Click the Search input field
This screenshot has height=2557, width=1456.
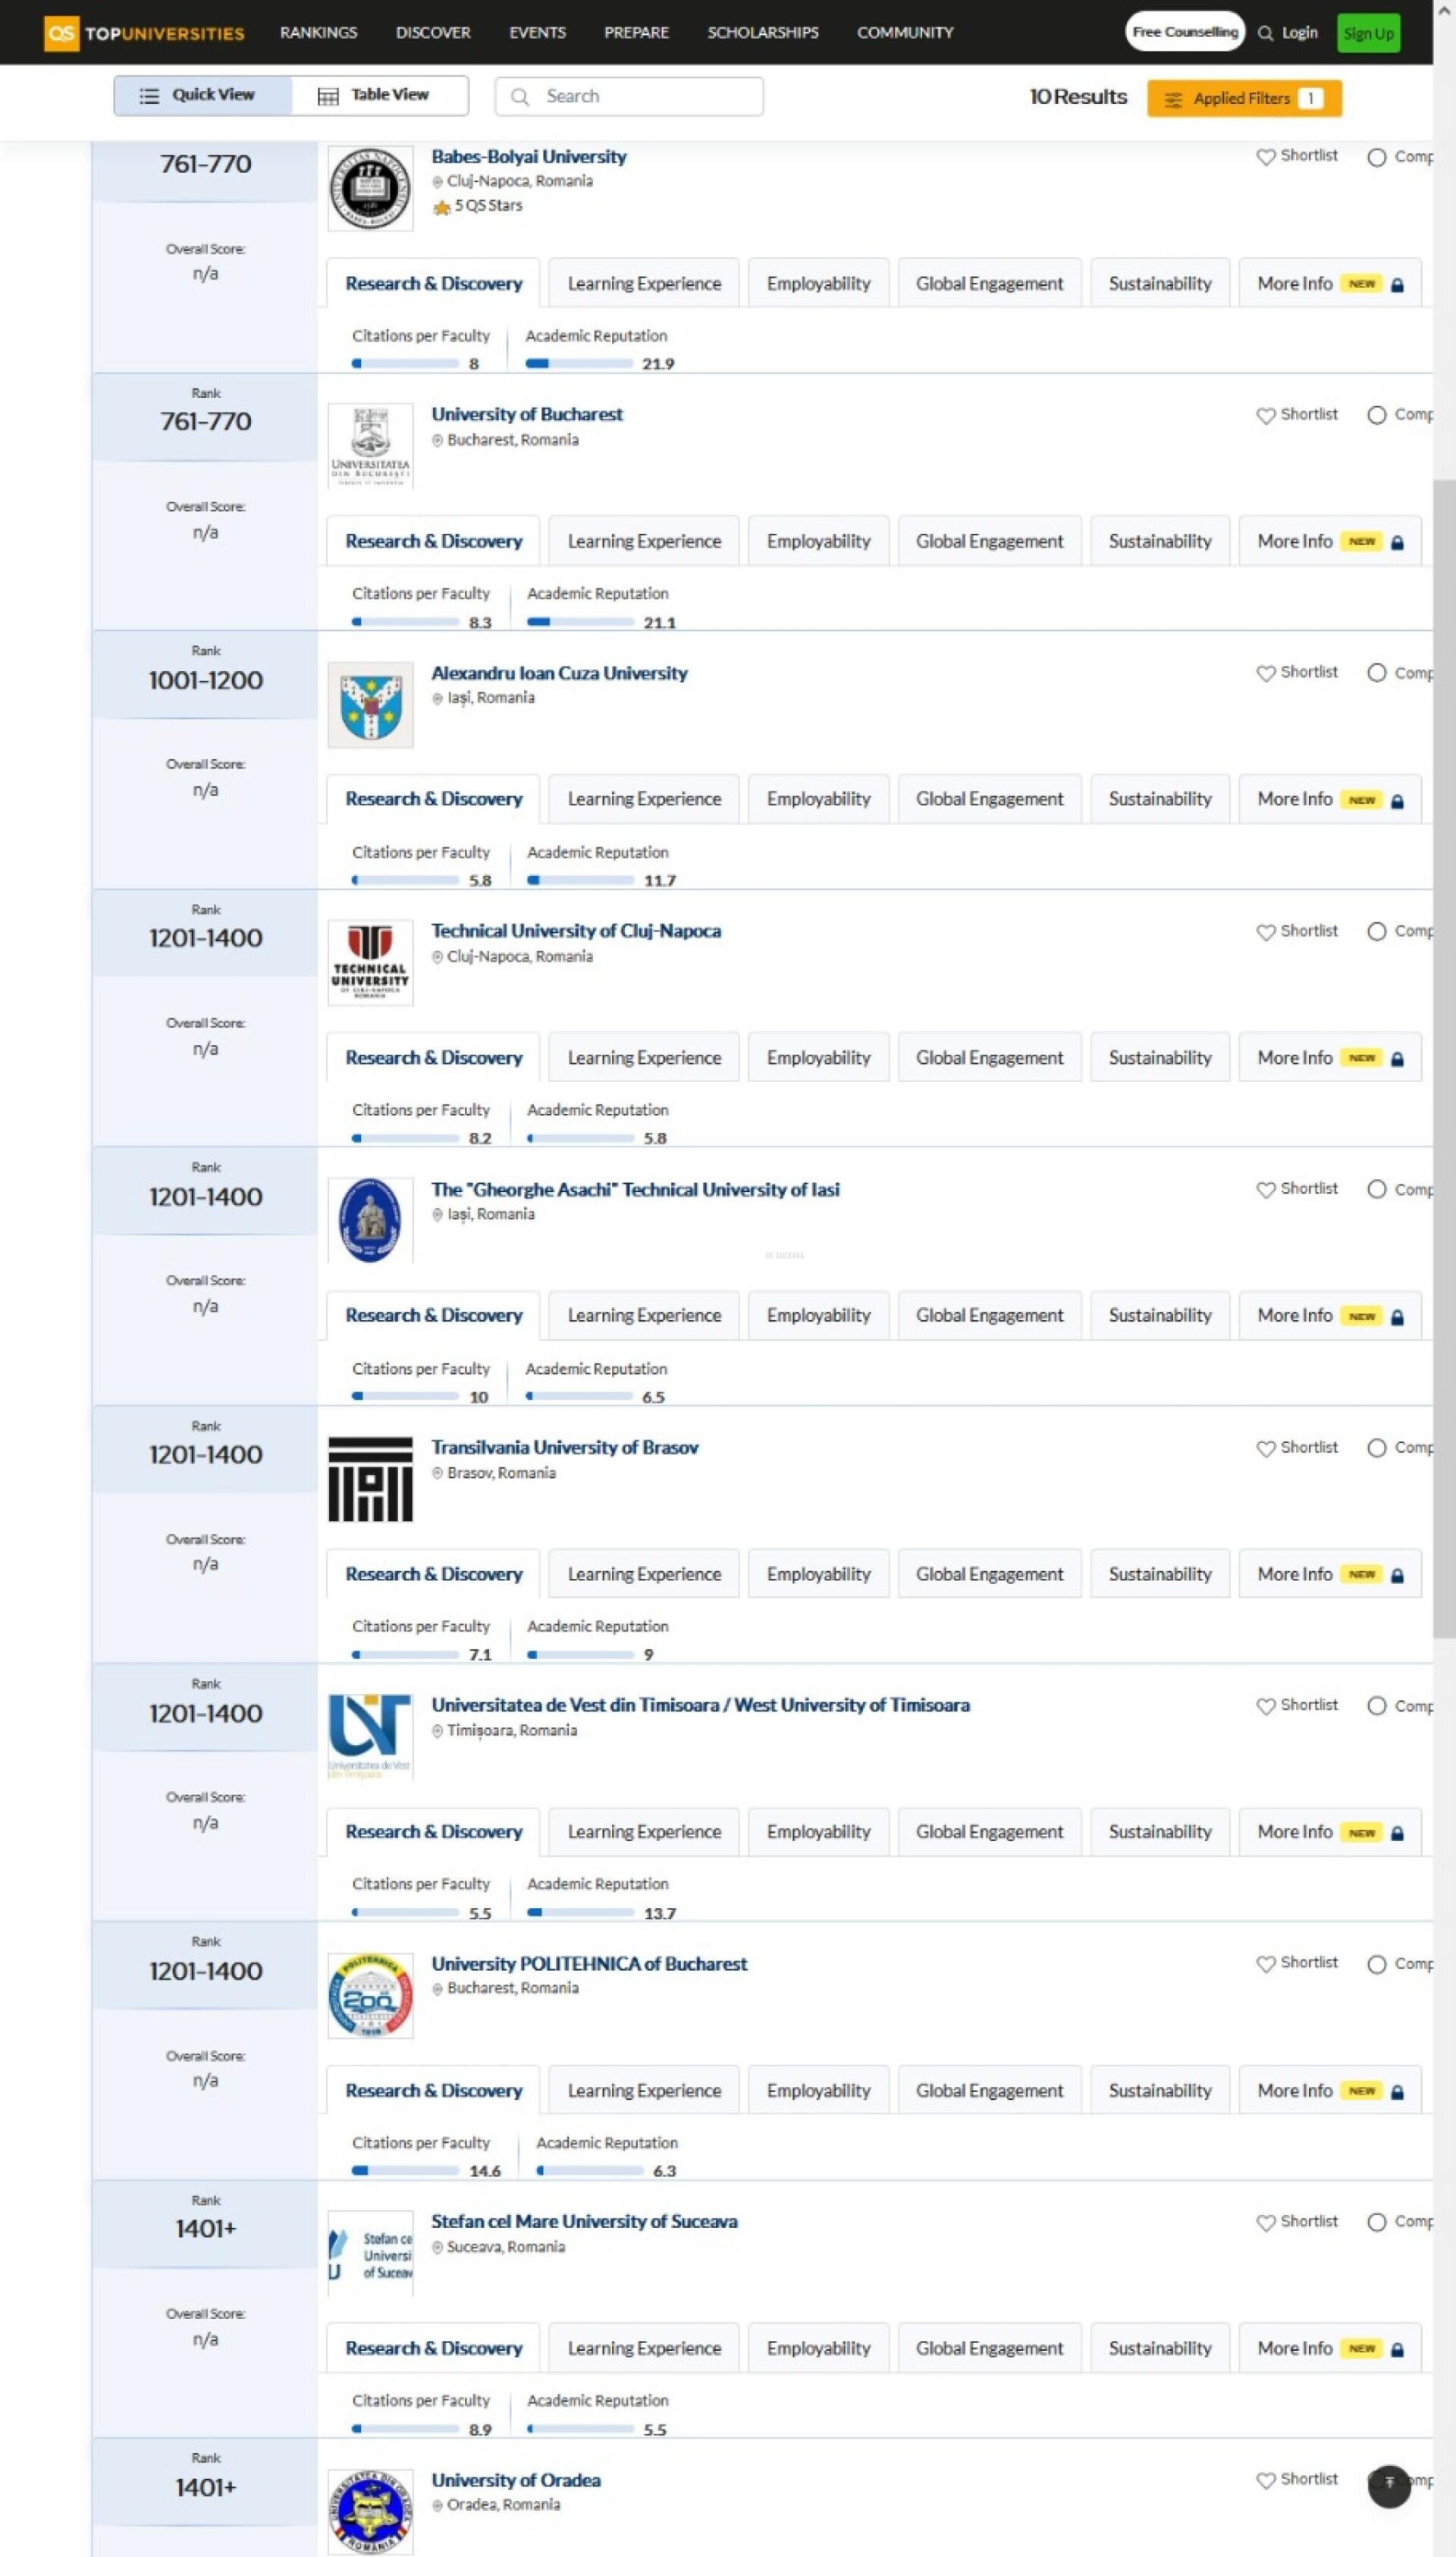629,97
